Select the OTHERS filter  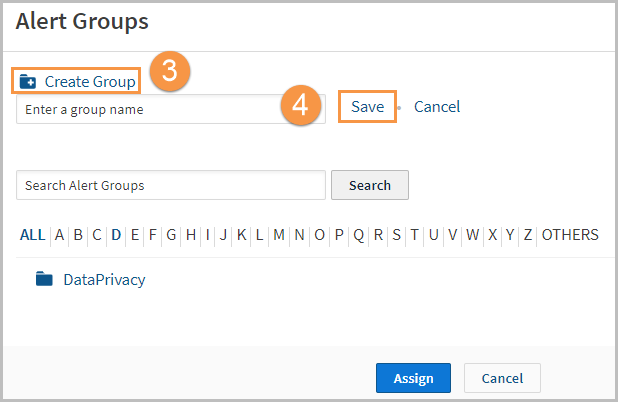pyautogui.click(x=570, y=235)
